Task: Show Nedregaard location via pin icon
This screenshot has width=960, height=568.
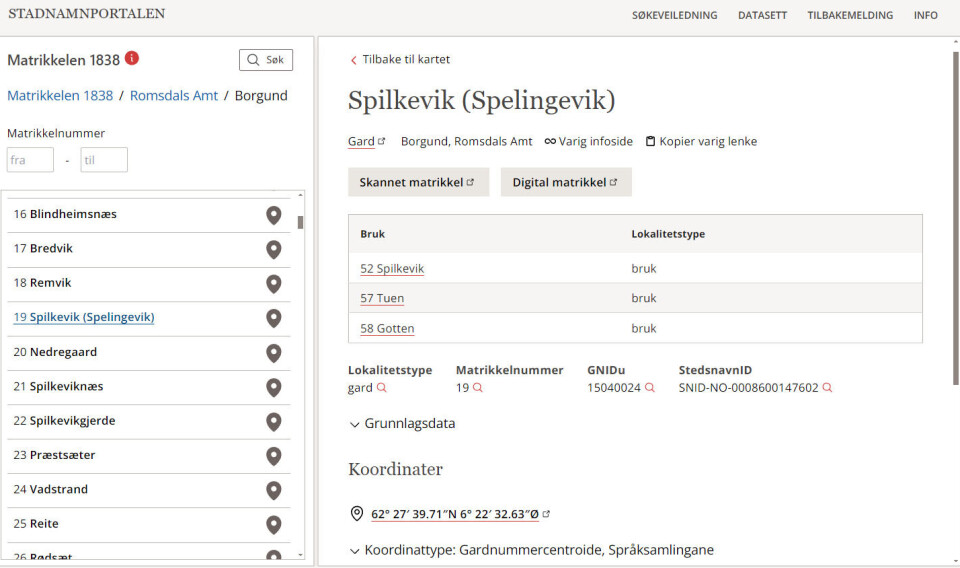Action: (x=273, y=353)
